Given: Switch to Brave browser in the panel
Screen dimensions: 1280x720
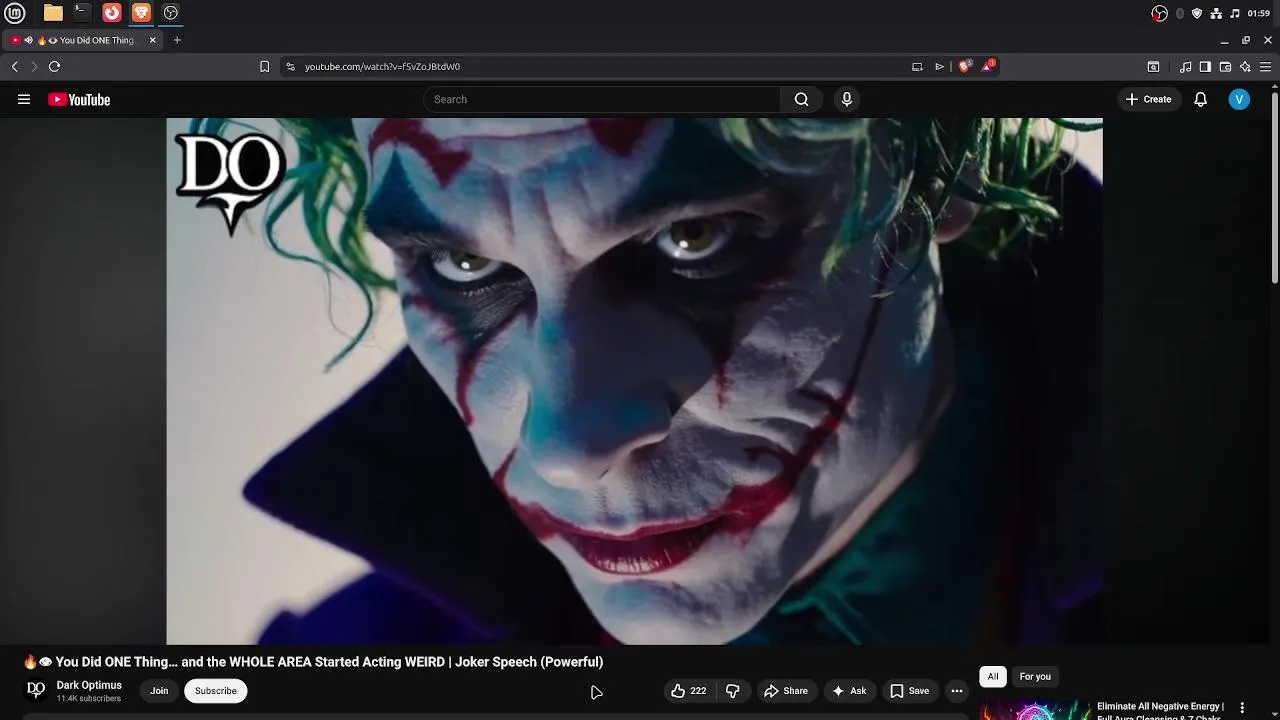Looking at the screenshot, I should pos(141,13).
